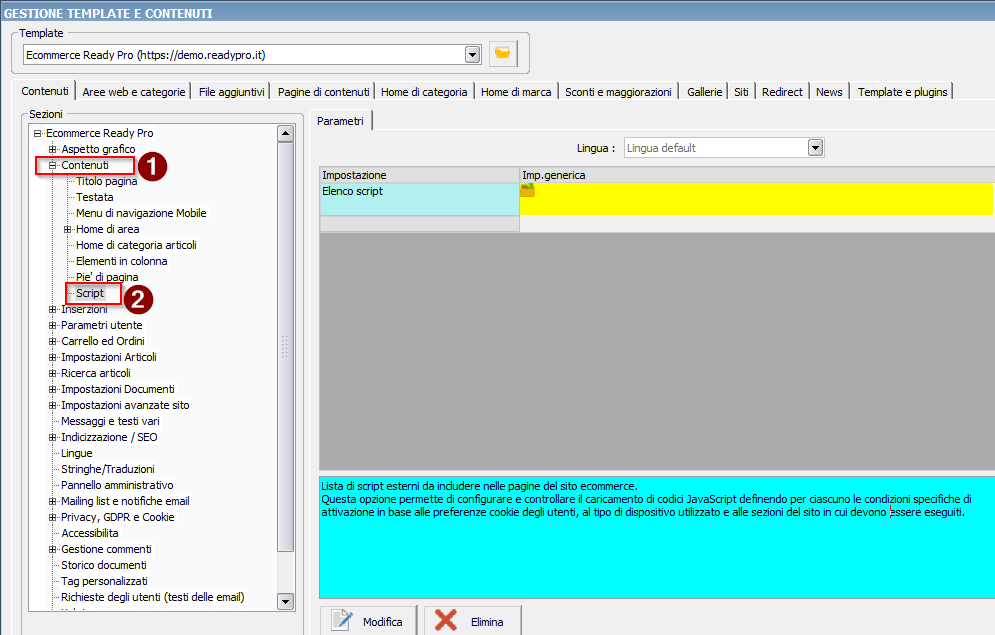Select the Script tree item
This screenshot has width=995, height=635.
(x=90, y=293)
